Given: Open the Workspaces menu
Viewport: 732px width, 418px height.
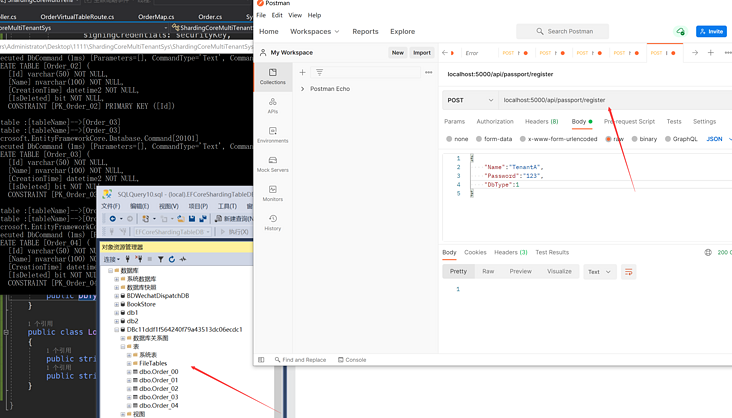Looking at the screenshot, I should (x=315, y=31).
